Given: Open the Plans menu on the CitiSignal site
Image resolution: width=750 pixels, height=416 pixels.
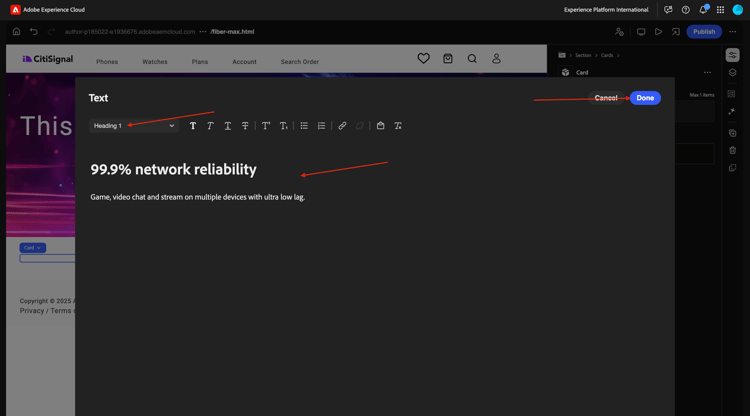Looking at the screenshot, I should (x=199, y=62).
